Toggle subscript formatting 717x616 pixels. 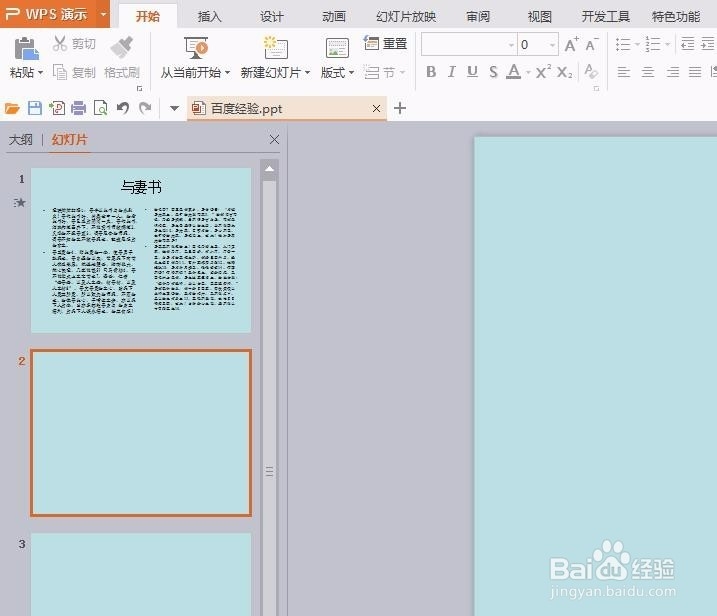coord(564,72)
